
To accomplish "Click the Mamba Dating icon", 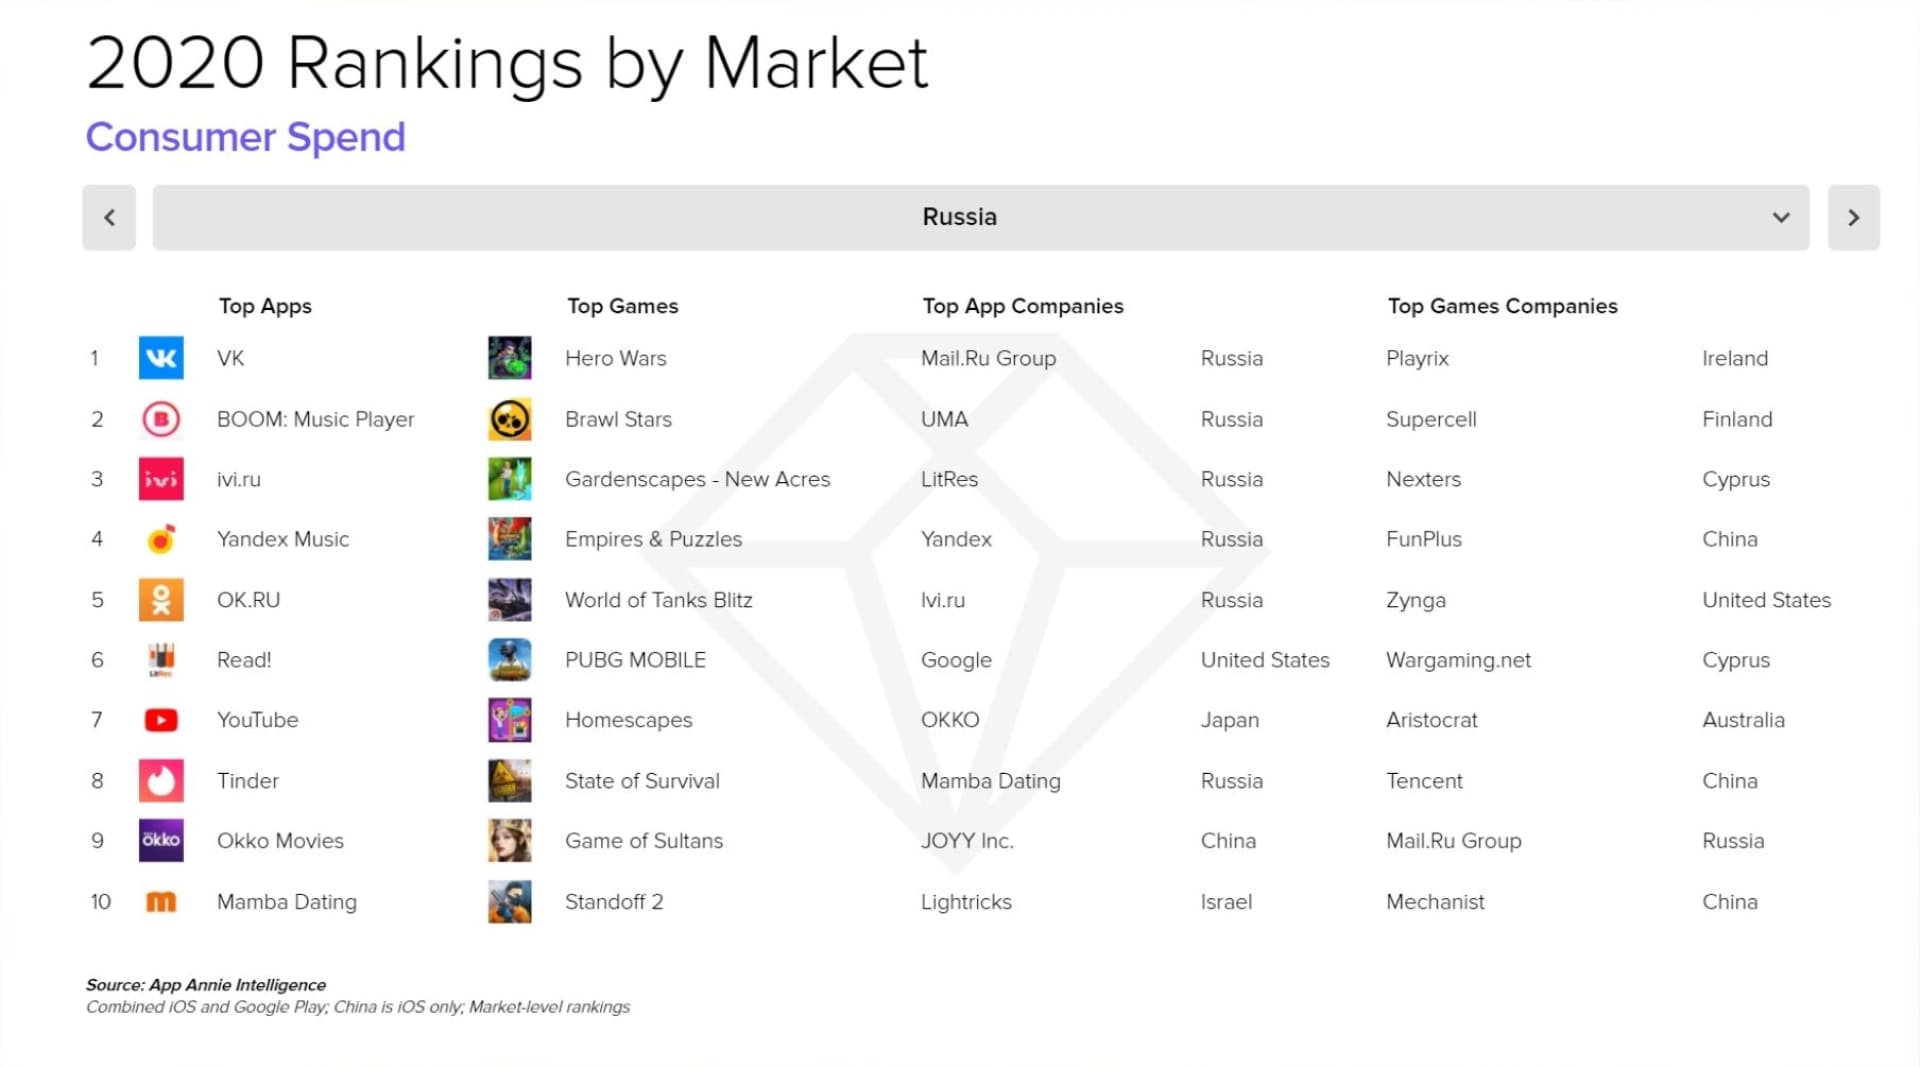I will coord(161,902).
